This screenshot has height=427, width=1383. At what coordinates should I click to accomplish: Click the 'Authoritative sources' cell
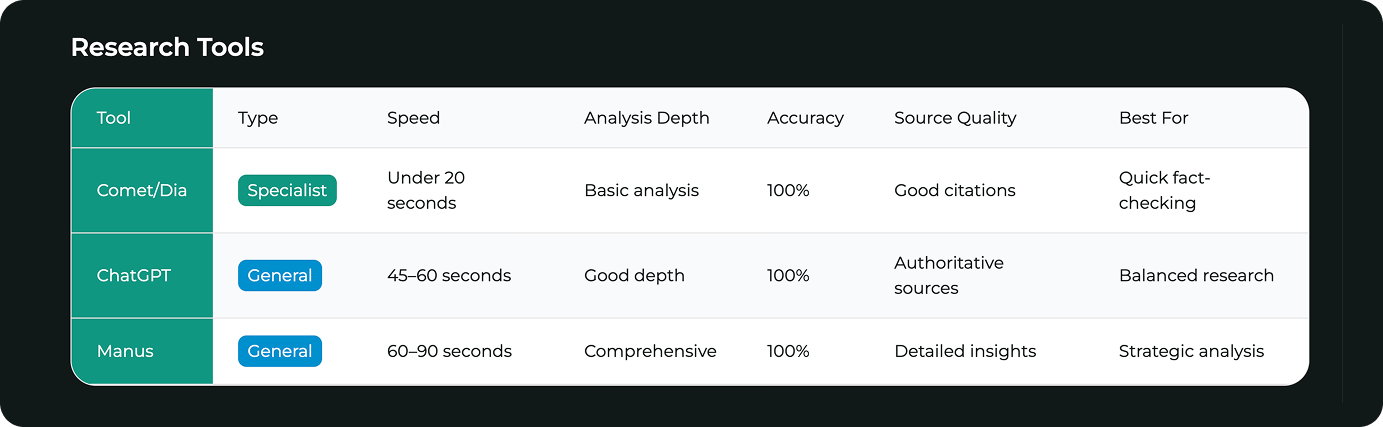[948, 275]
